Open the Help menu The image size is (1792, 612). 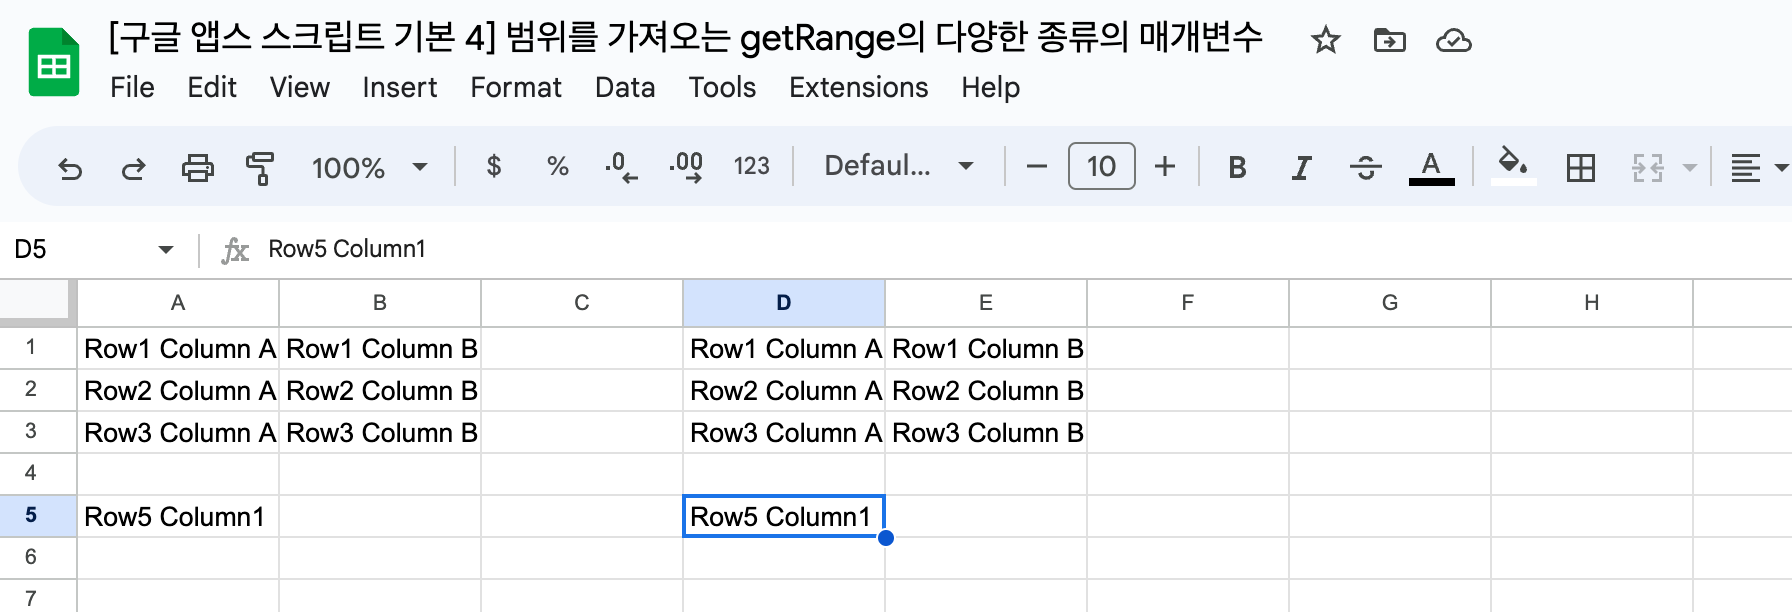[x=990, y=88]
